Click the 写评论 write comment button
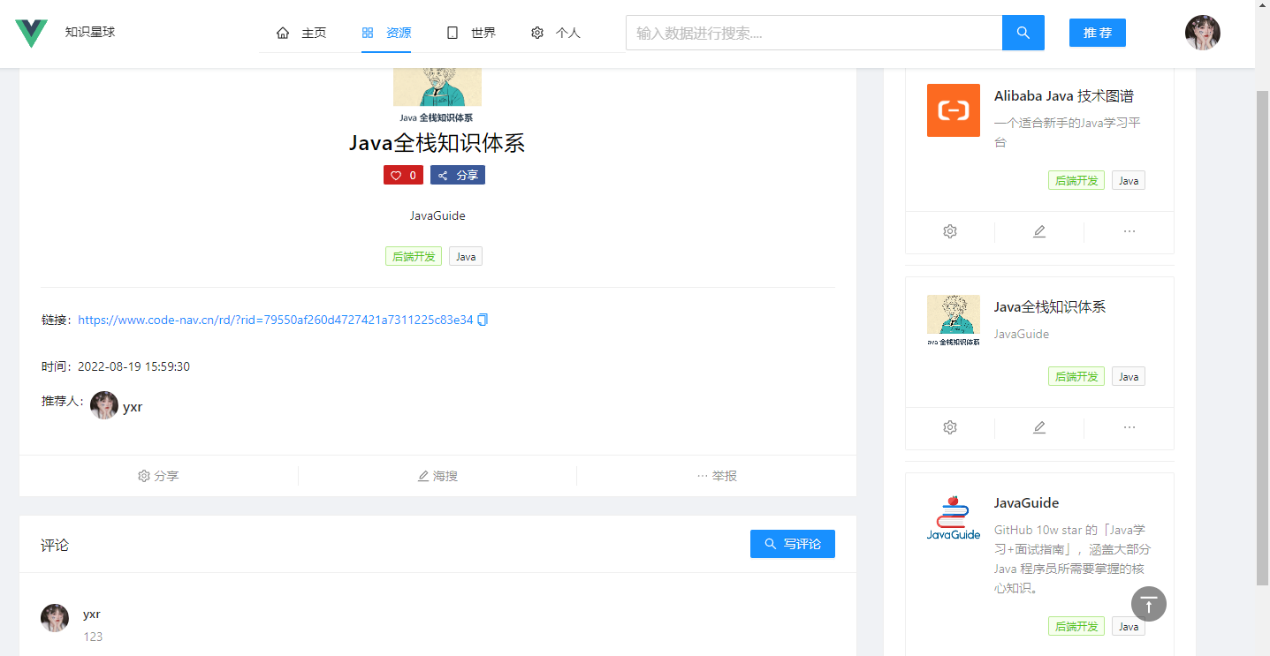 (x=792, y=544)
